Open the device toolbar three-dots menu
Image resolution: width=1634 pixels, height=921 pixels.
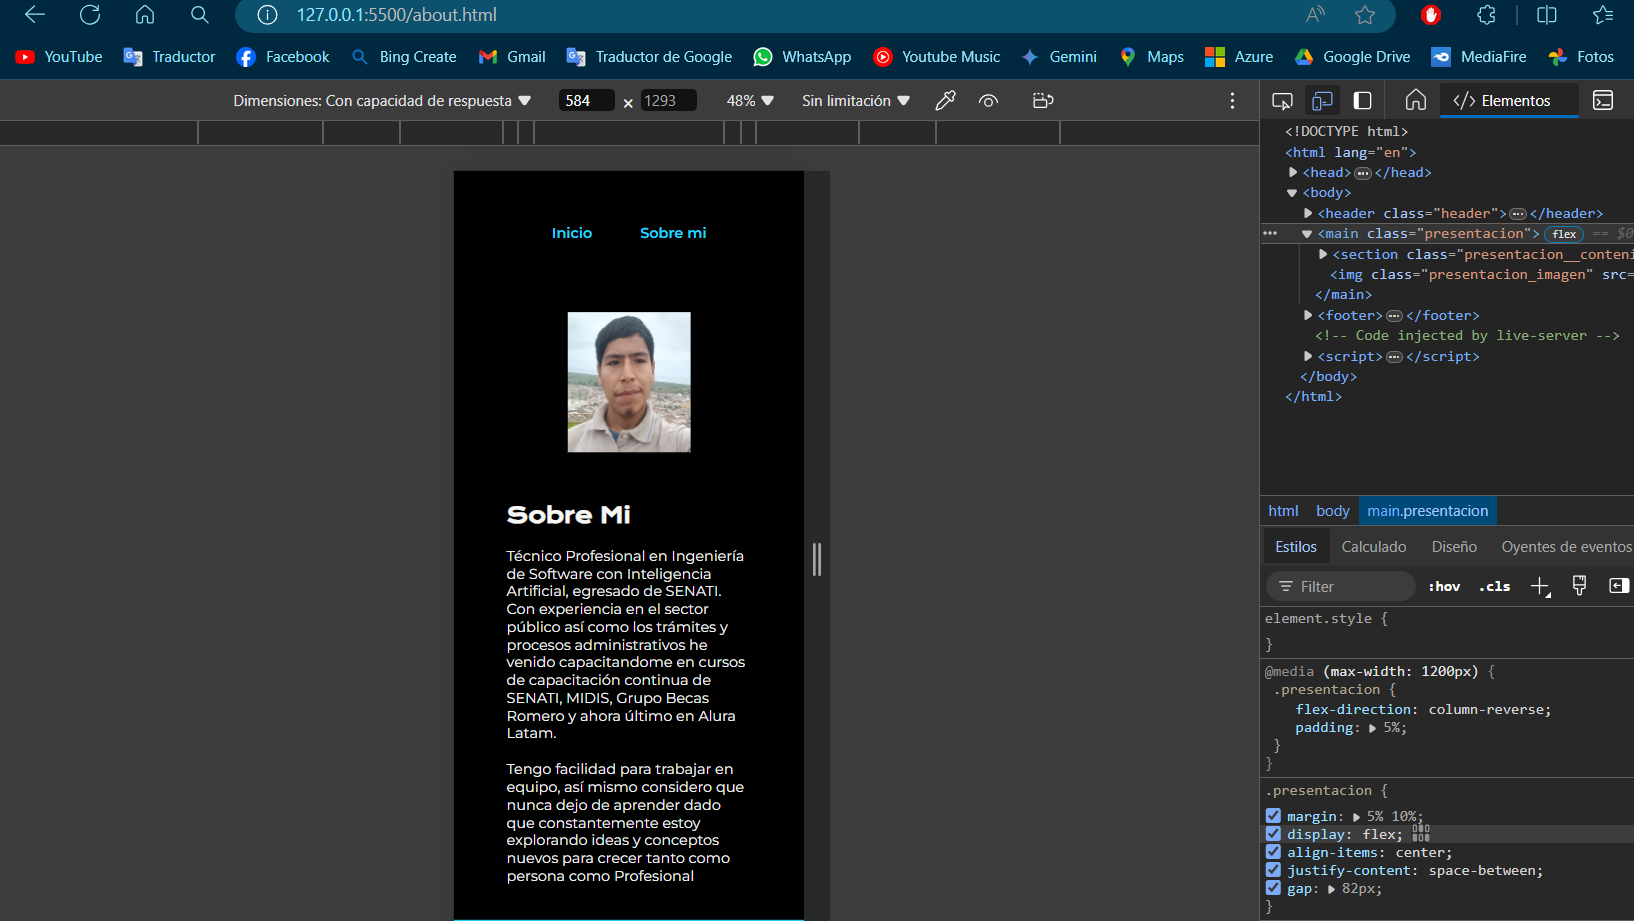point(1232,101)
